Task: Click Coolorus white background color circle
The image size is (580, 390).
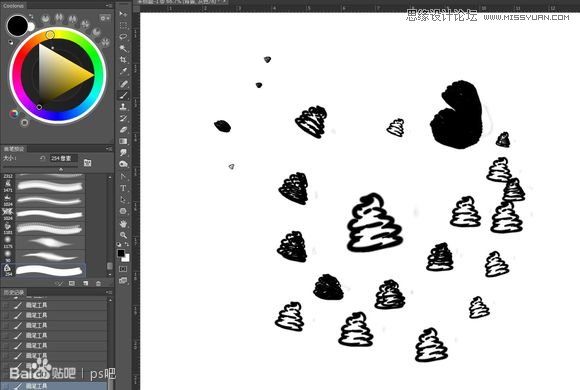Action: tap(31, 27)
